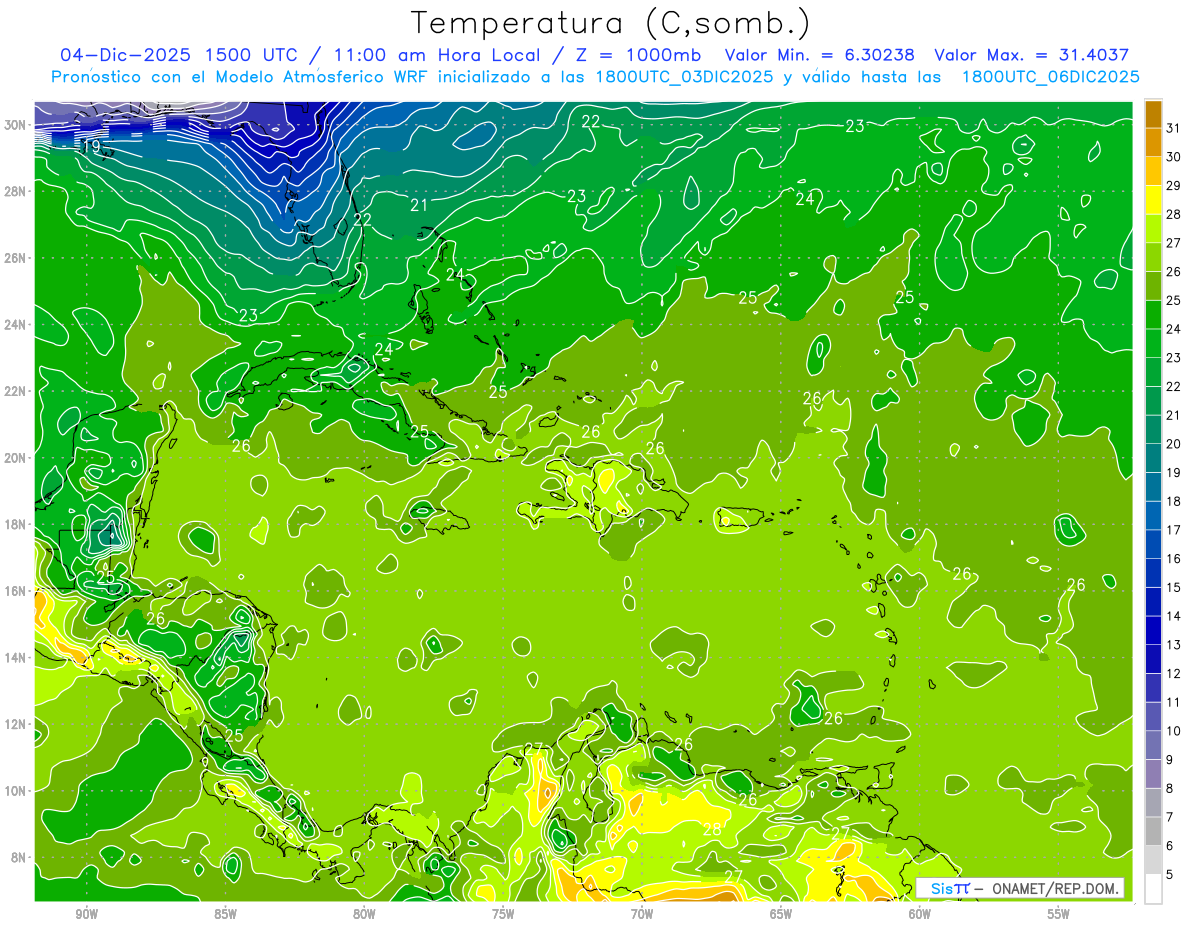The width and height of the screenshot is (1200, 927).
Task: Click the '16' label on the color scale
Action: (1173, 558)
